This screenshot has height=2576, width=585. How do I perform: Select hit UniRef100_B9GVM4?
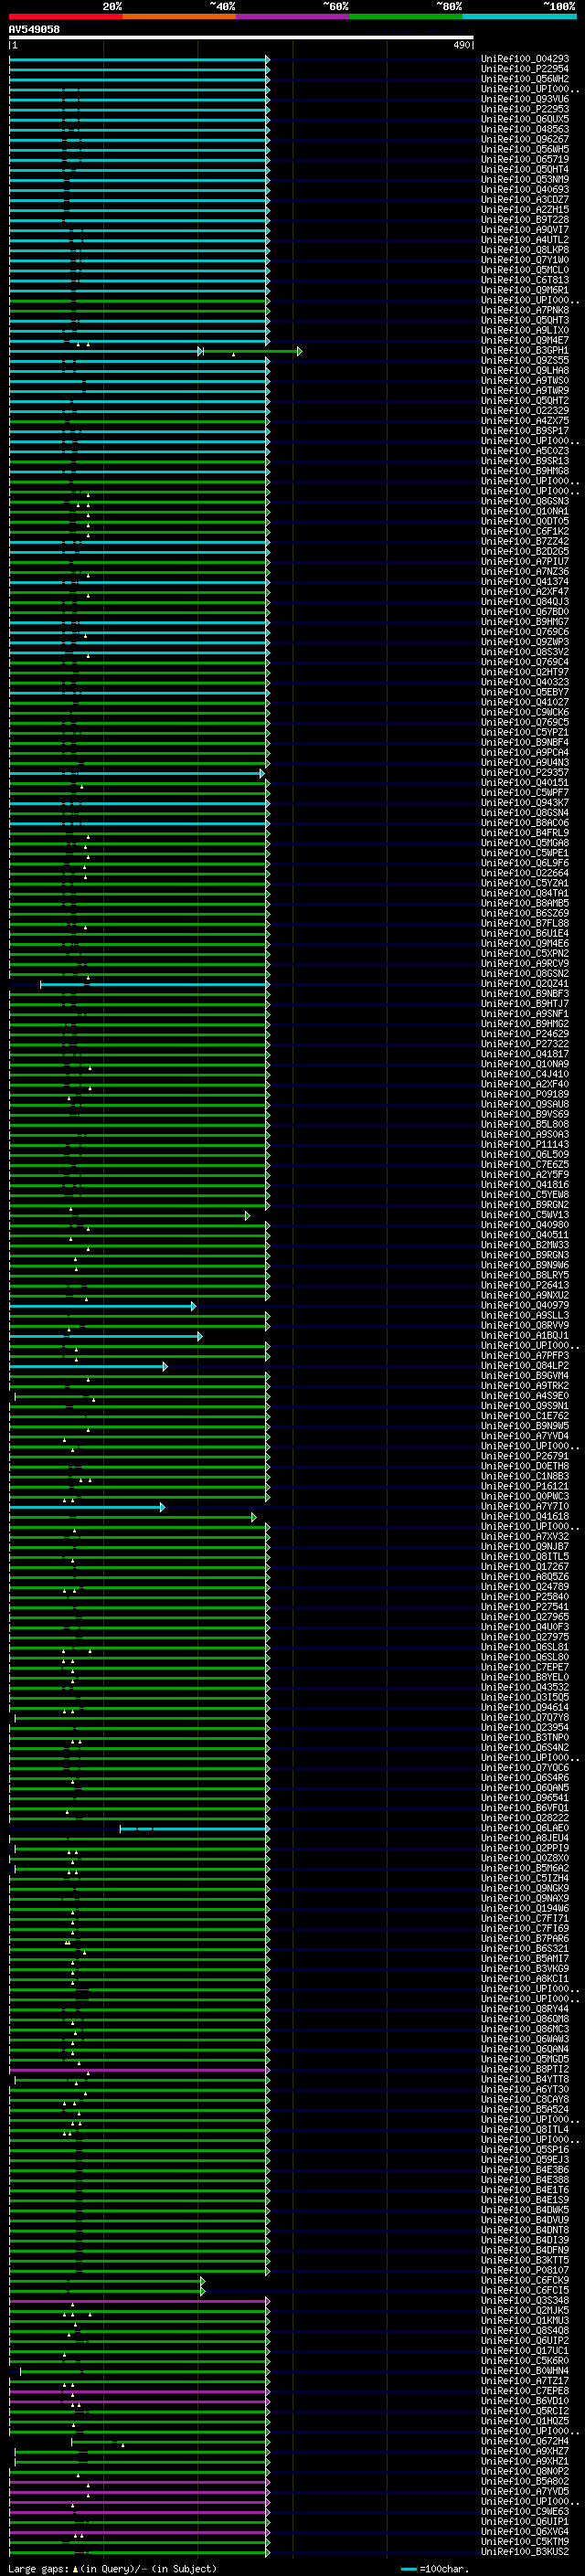tap(525, 1375)
